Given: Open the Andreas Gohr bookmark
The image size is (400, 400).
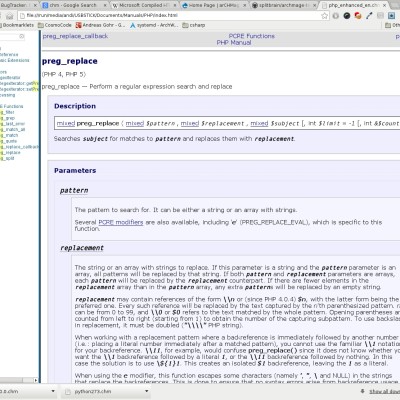Looking at the screenshot, I should click(x=100, y=25).
